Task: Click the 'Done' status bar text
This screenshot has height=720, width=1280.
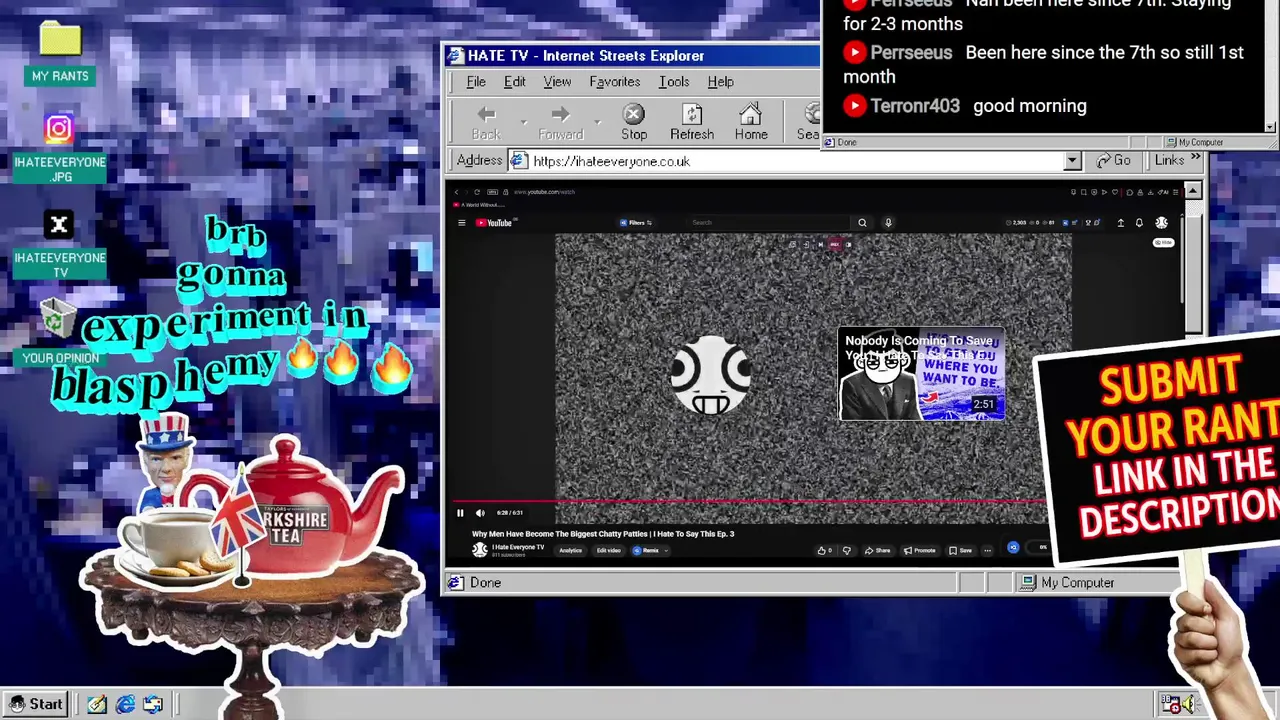Action: pyautogui.click(x=485, y=583)
